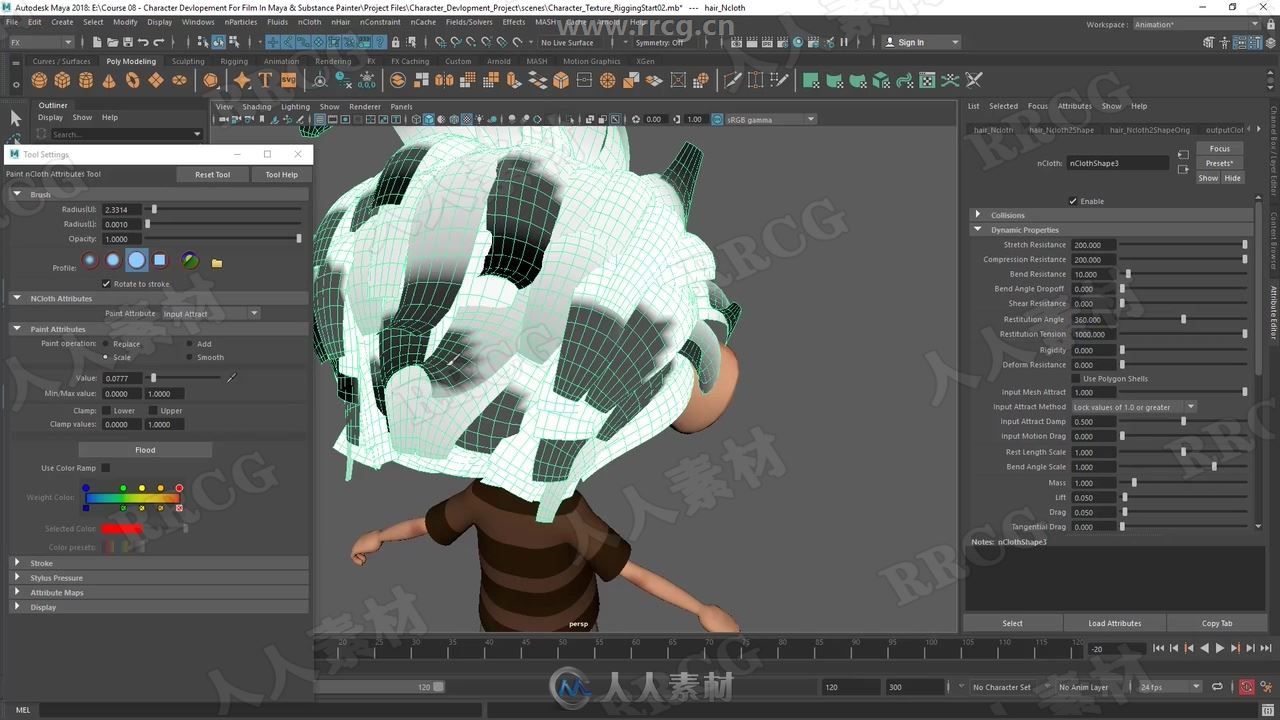This screenshot has height=720, width=1280.
Task: Select the arrow Select tool in toolbox
Action: point(15,118)
